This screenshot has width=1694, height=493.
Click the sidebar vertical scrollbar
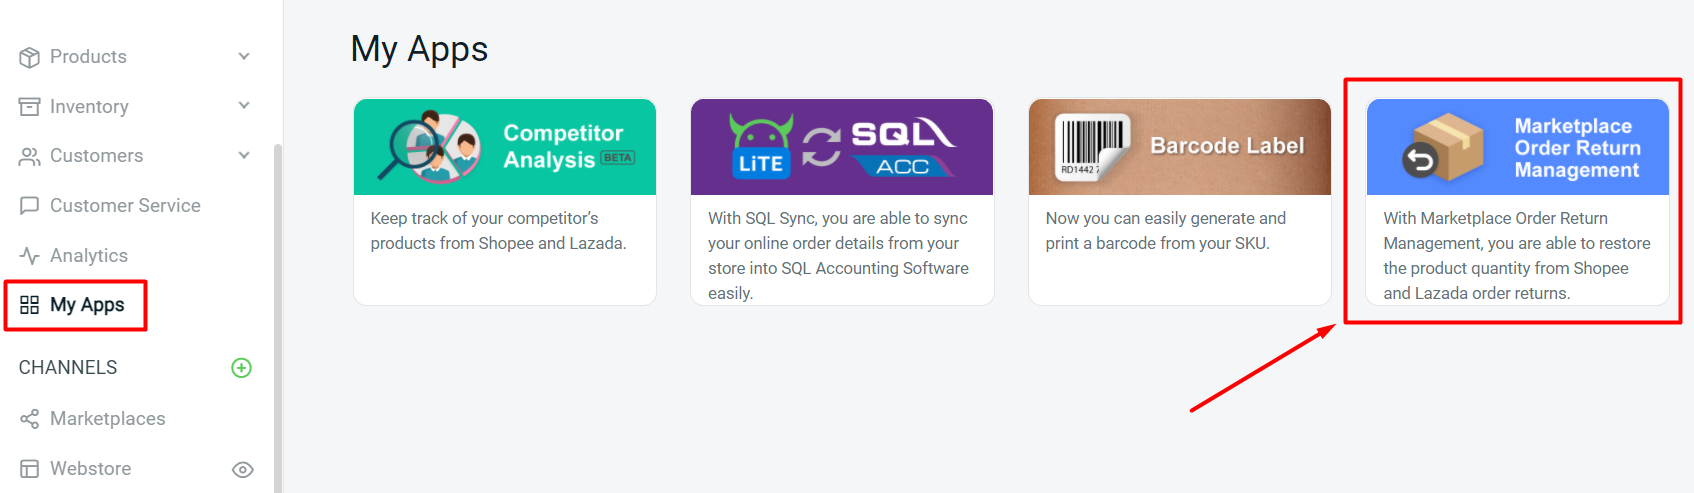[278, 300]
